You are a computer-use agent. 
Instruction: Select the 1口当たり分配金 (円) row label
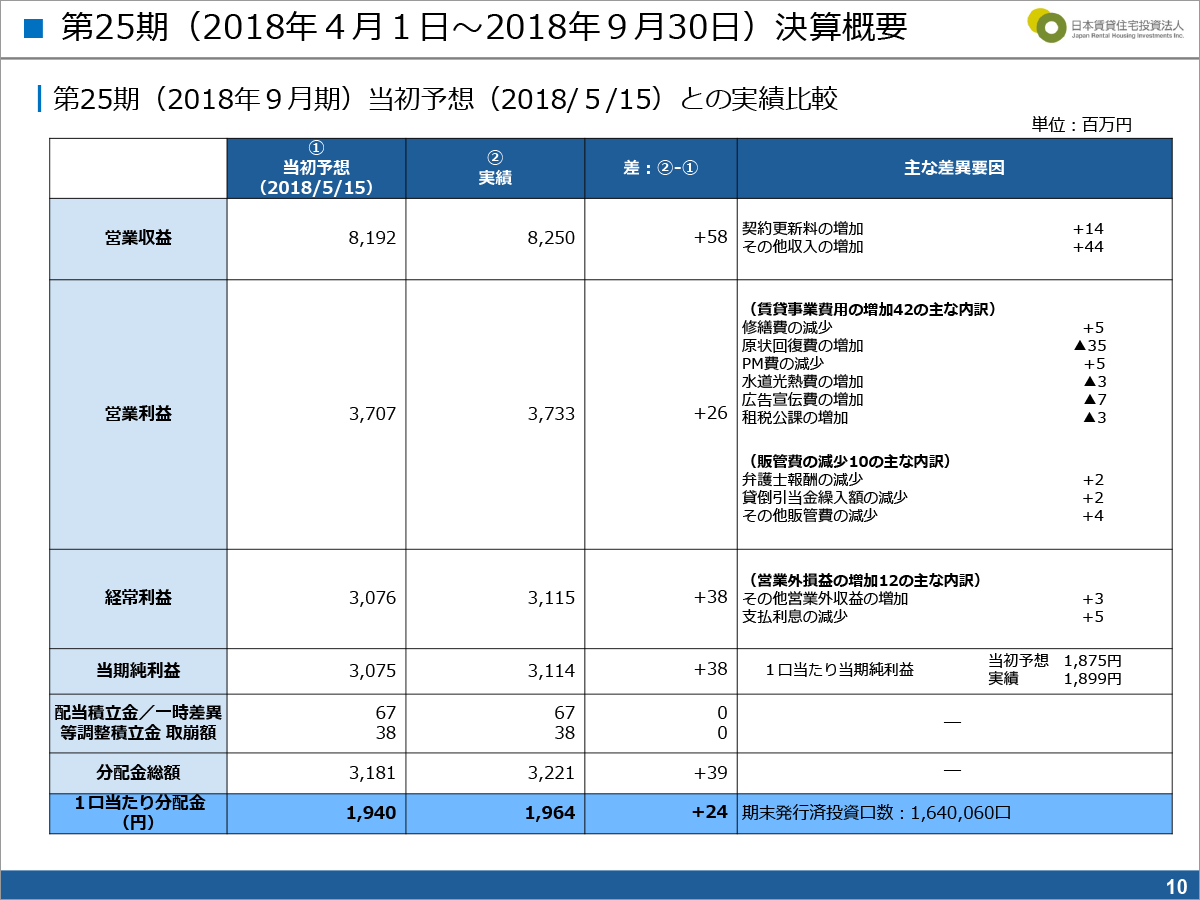(138, 813)
